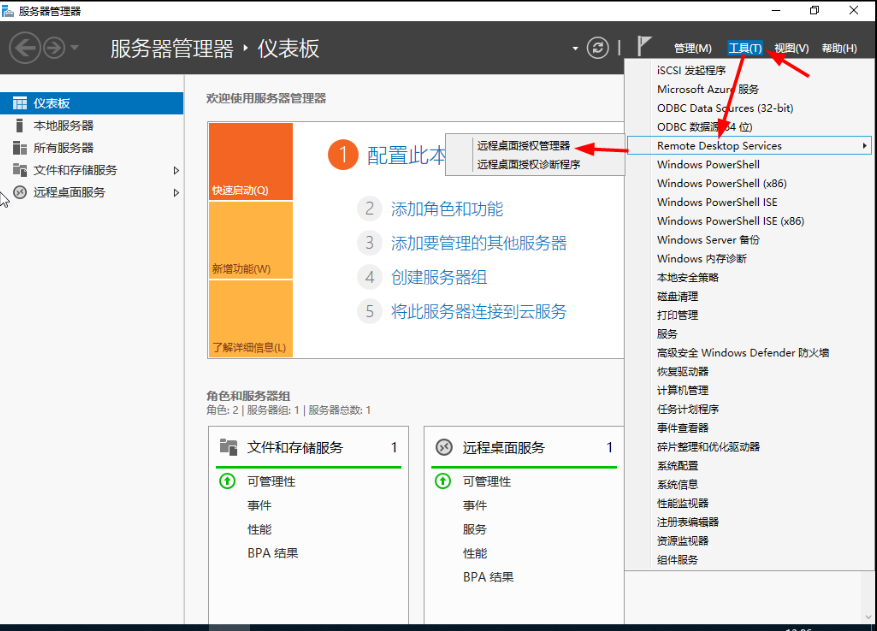
Task: Refresh the Server Manager dashboard
Action: [597, 48]
